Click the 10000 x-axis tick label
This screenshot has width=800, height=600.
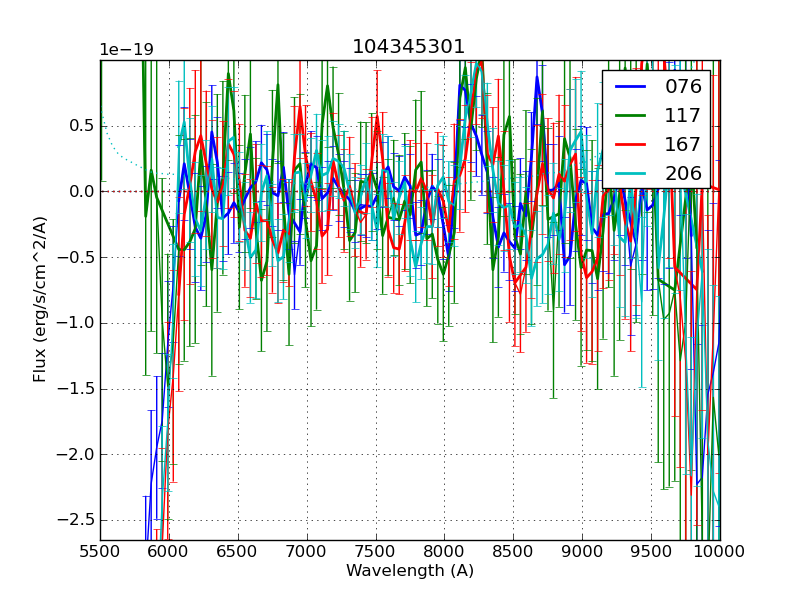pyautogui.click(x=720, y=550)
